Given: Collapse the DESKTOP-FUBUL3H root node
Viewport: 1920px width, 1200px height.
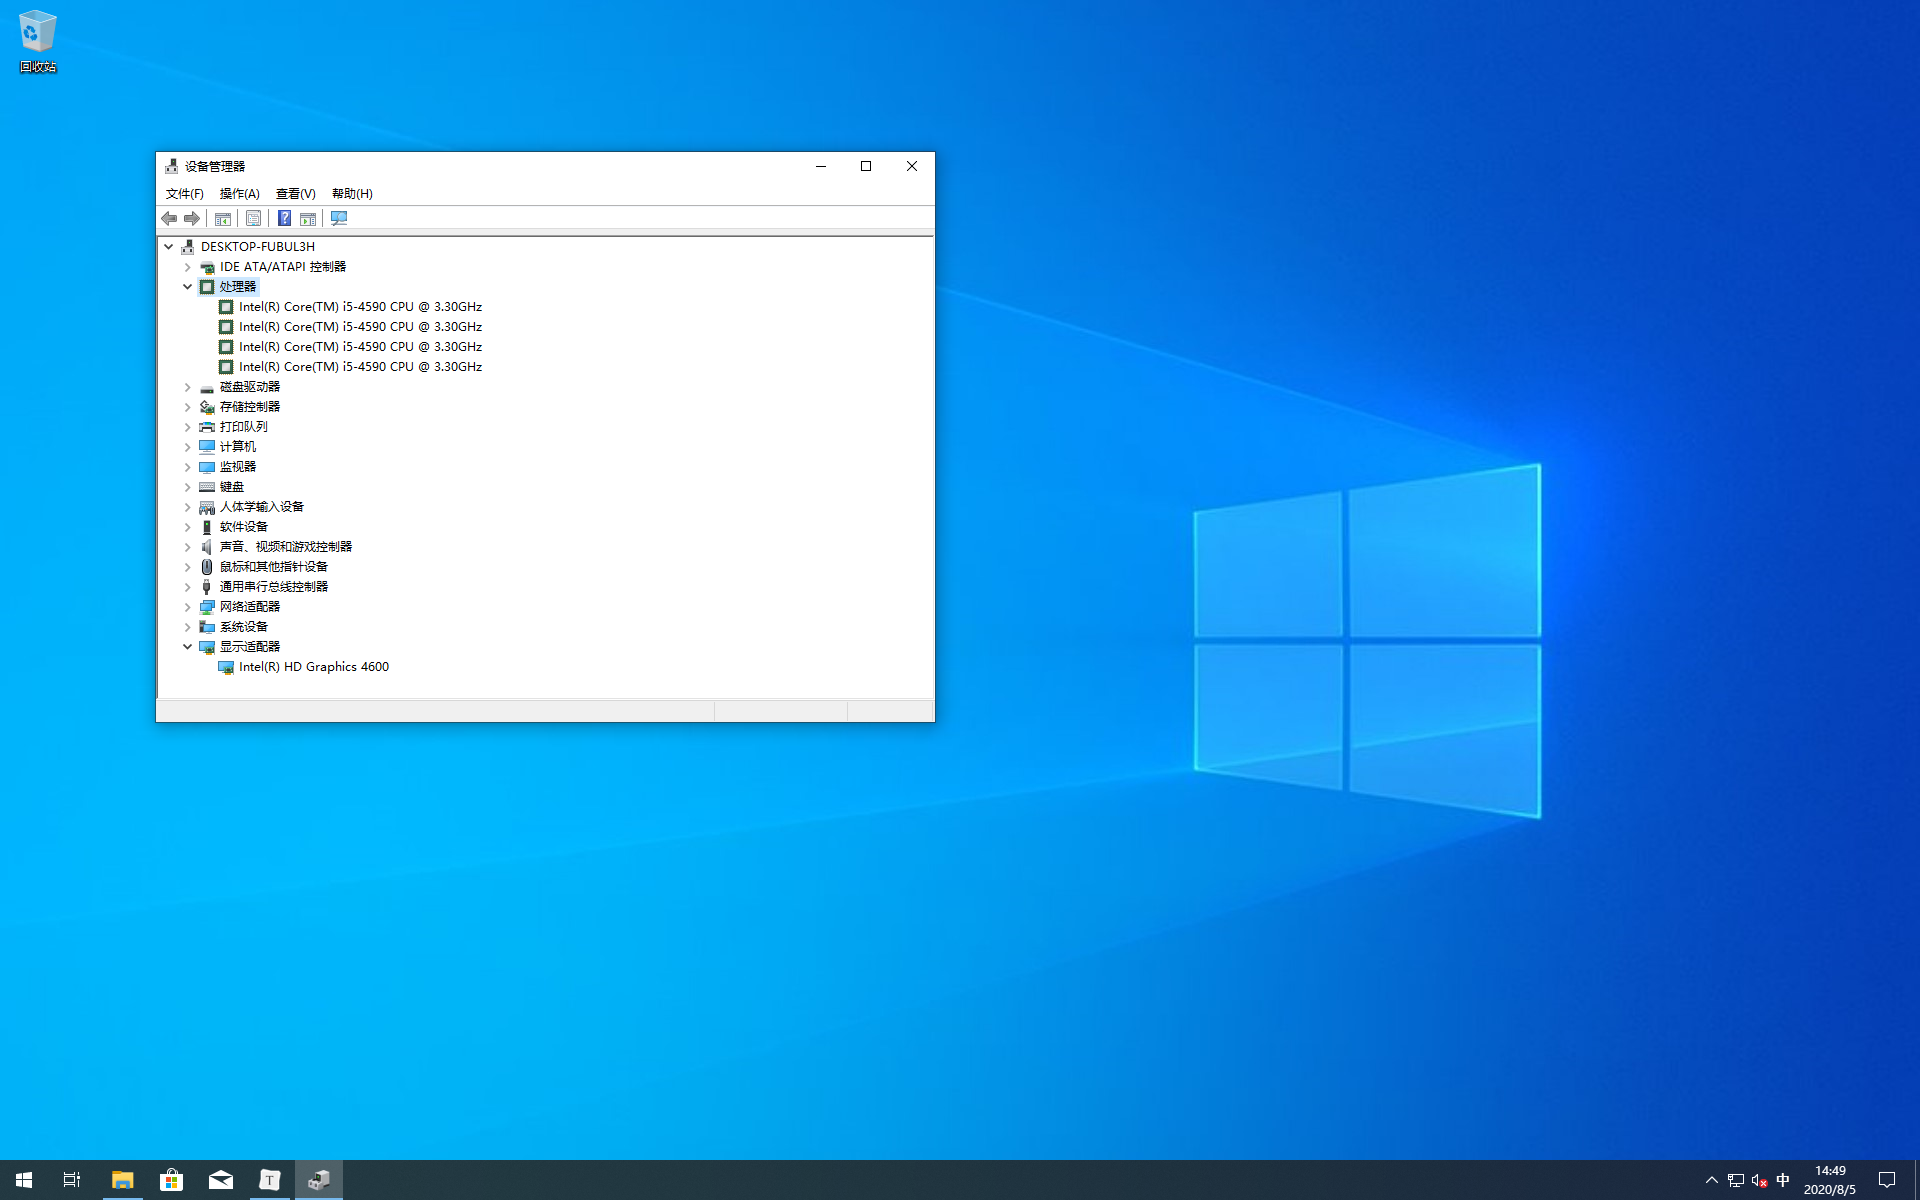Looking at the screenshot, I should (x=169, y=246).
